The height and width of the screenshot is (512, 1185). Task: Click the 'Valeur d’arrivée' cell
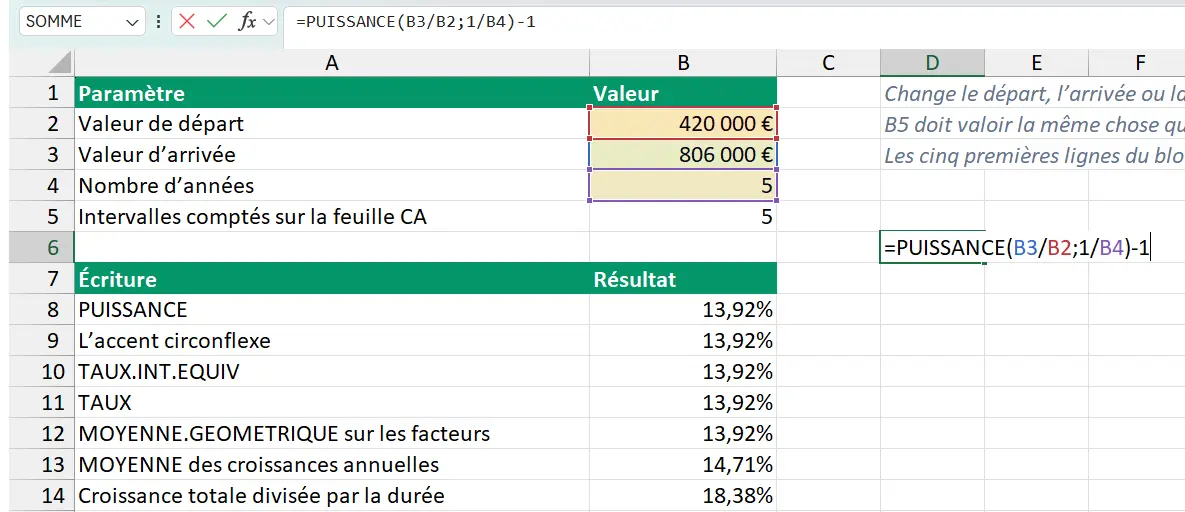pyautogui.click(x=331, y=154)
